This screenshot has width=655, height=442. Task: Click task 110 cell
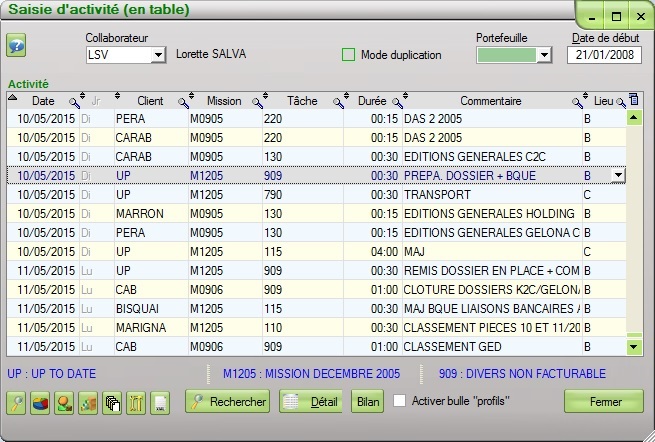(x=303, y=328)
